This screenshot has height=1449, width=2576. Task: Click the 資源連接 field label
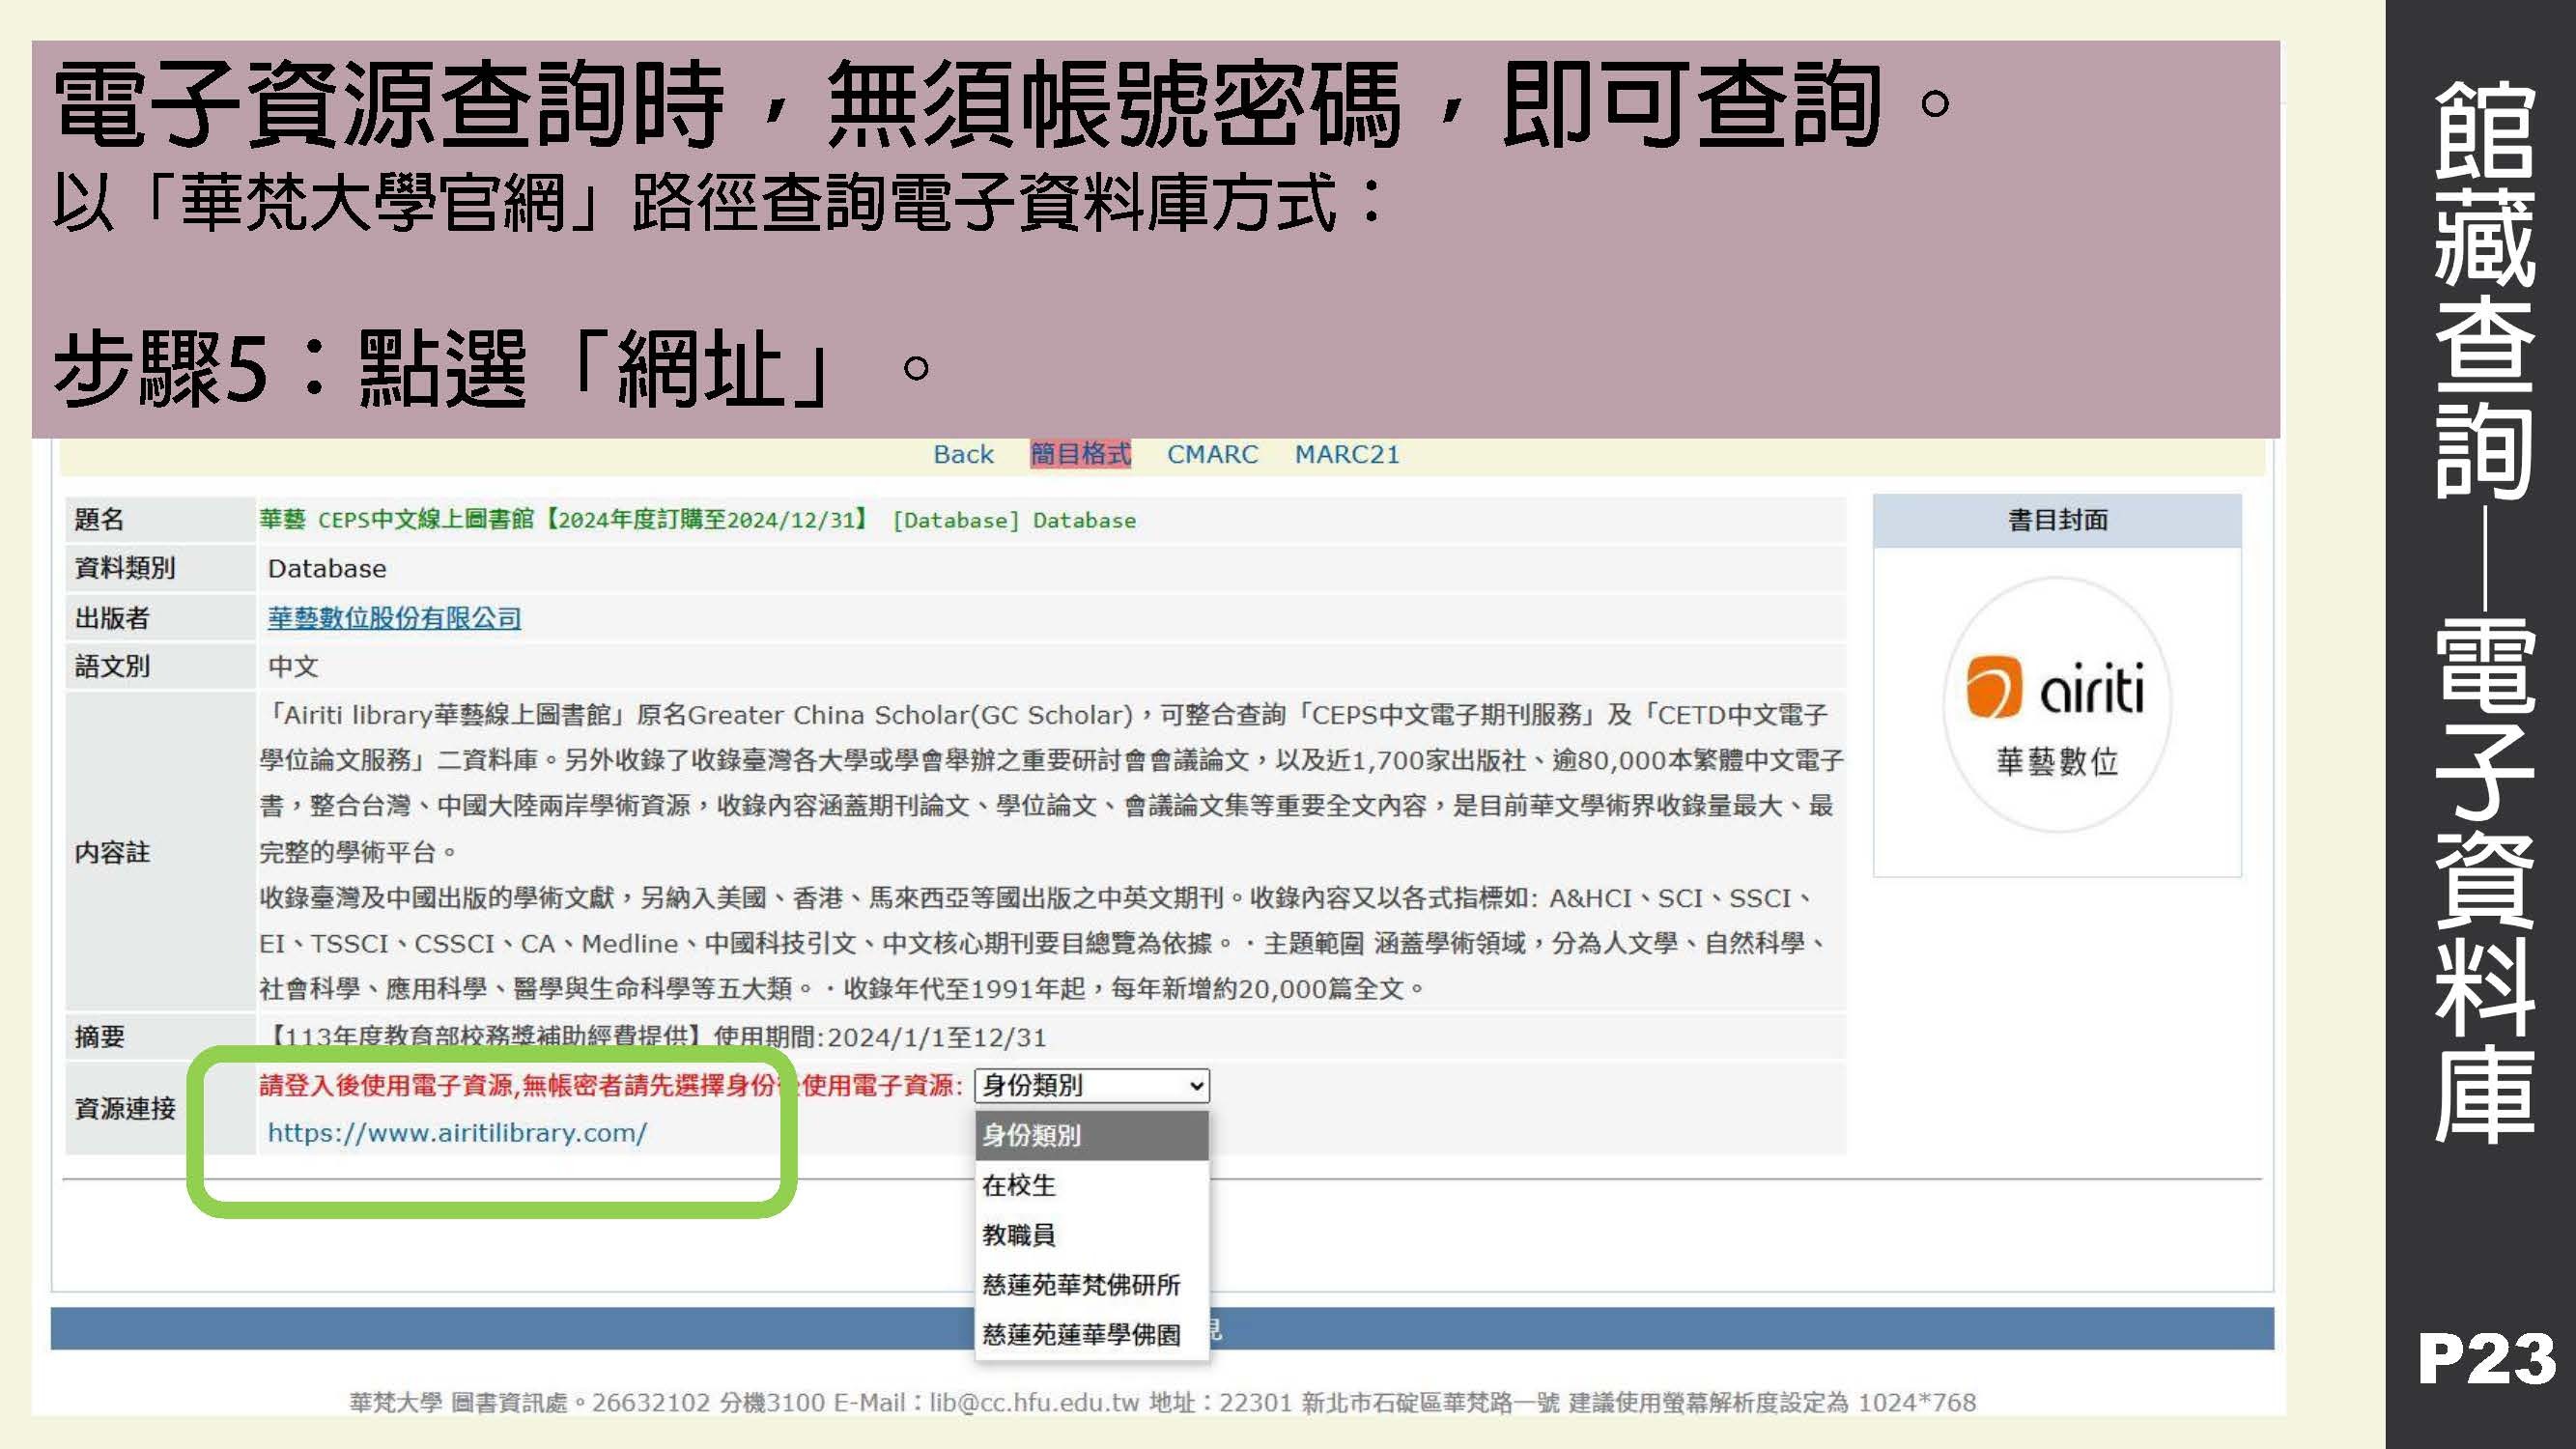pyautogui.click(x=125, y=1109)
